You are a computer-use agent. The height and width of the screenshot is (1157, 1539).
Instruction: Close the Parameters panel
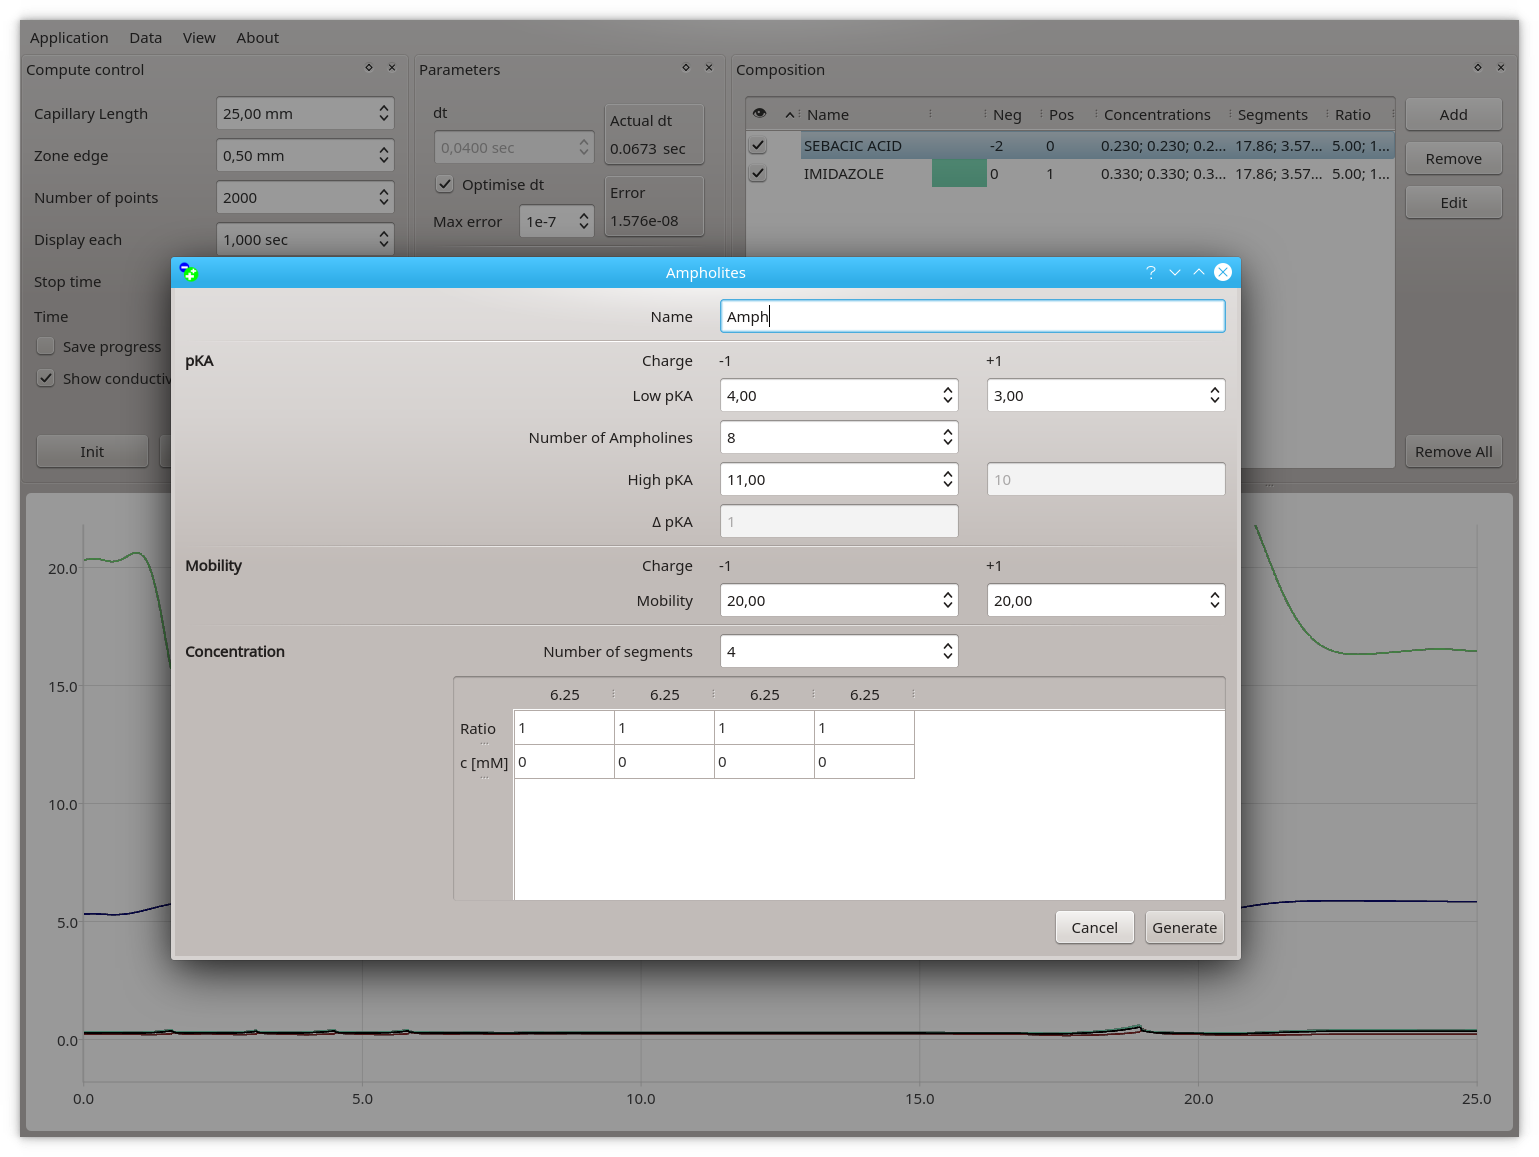pos(709,68)
